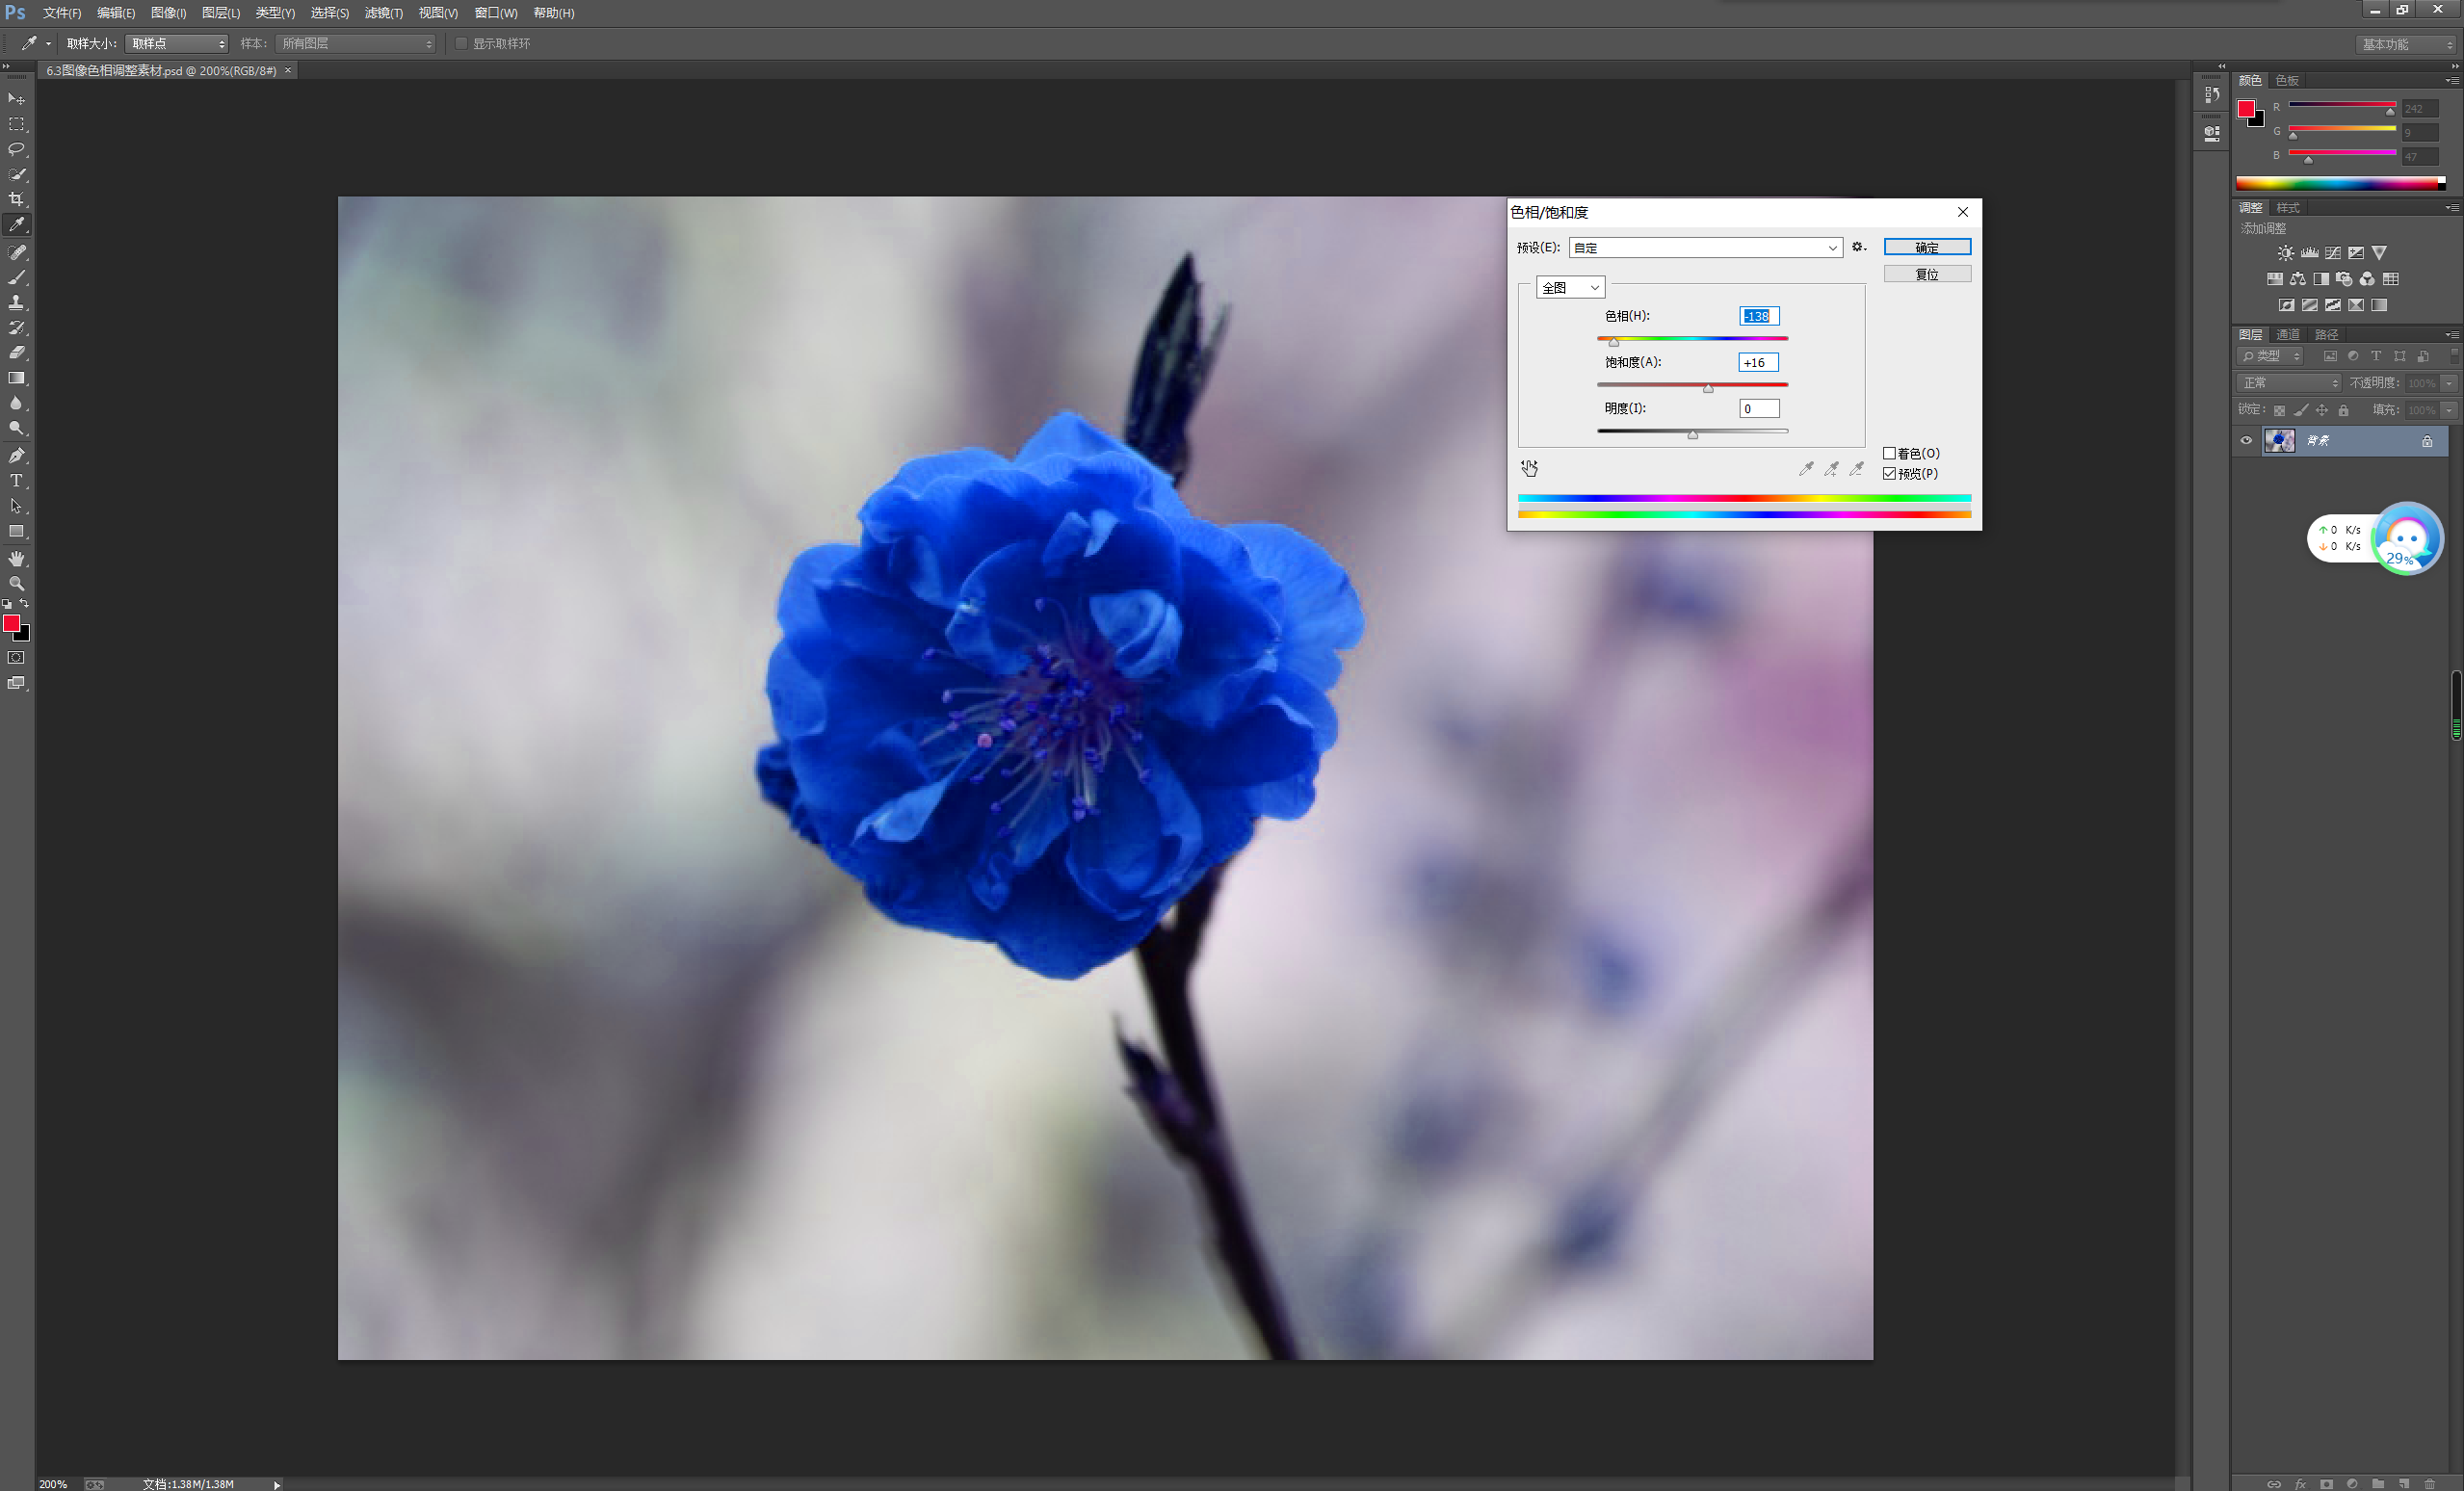Viewport: 2464px width, 1491px height.
Task: Click the 饱和度(A) saturation slider handle
Action: [x=1708, y=388]
